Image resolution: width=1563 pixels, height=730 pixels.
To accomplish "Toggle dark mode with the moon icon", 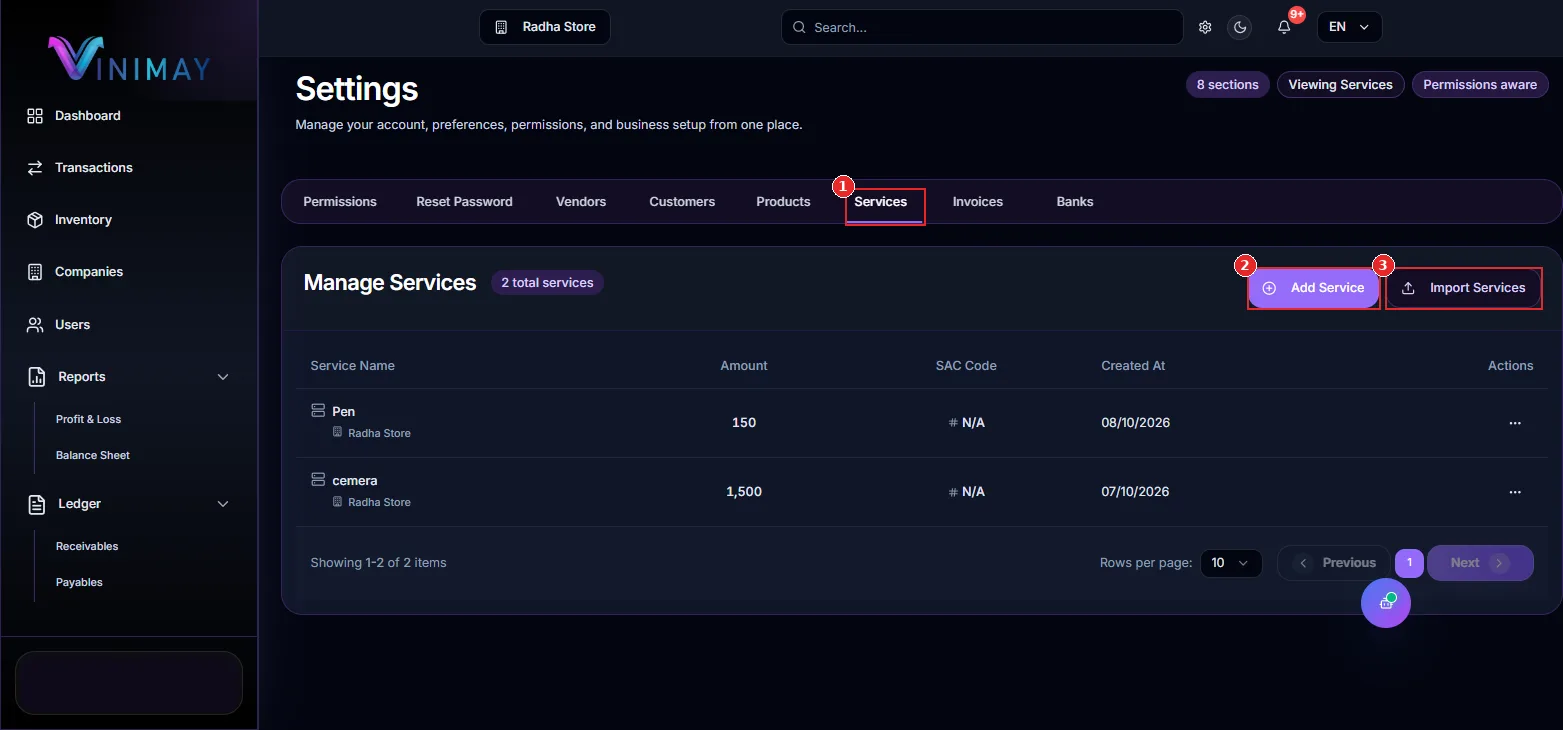I will click(x=1240, y=27).
